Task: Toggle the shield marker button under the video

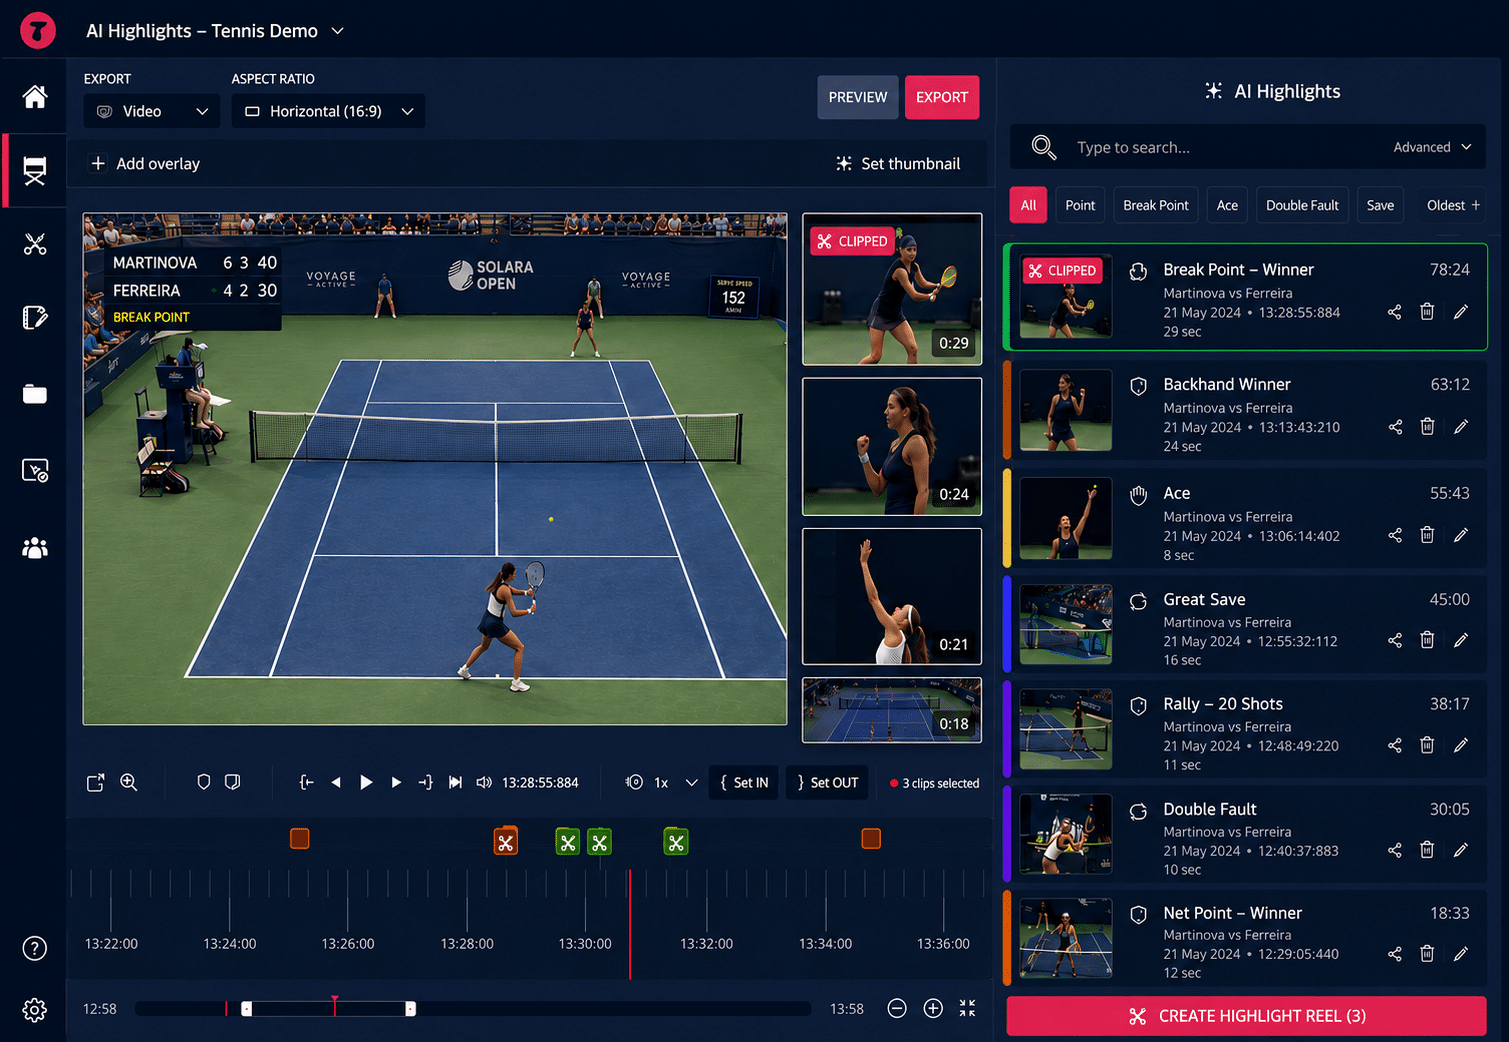Action: click(x=203, y=782)
